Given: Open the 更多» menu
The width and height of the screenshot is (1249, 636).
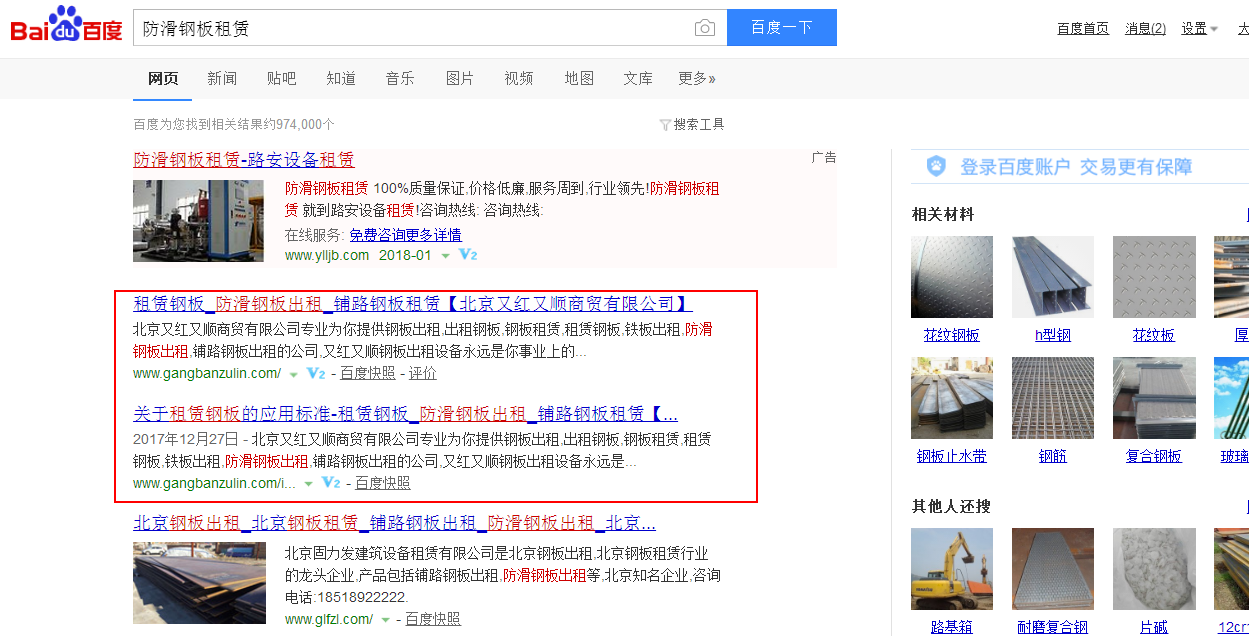Looking at the screenshot, I should click(x=696, y=78).
